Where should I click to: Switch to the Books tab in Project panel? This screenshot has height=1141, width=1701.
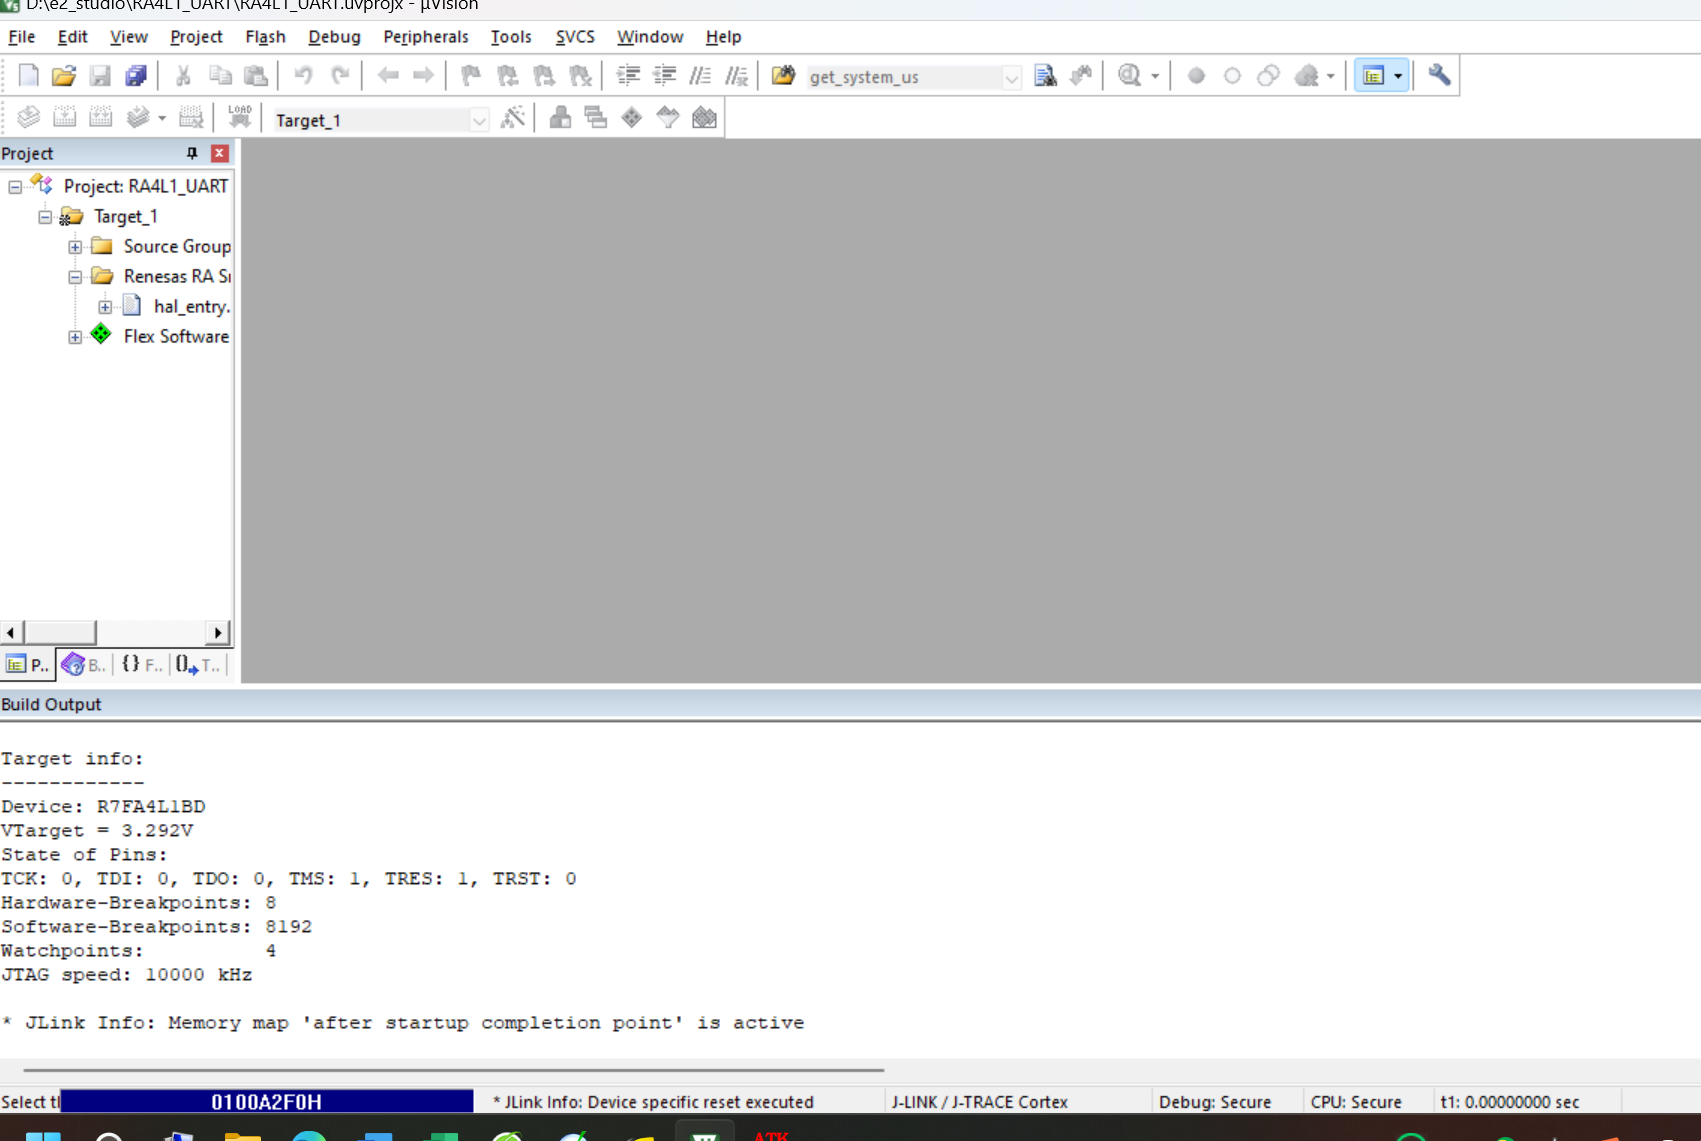[83, 665]
